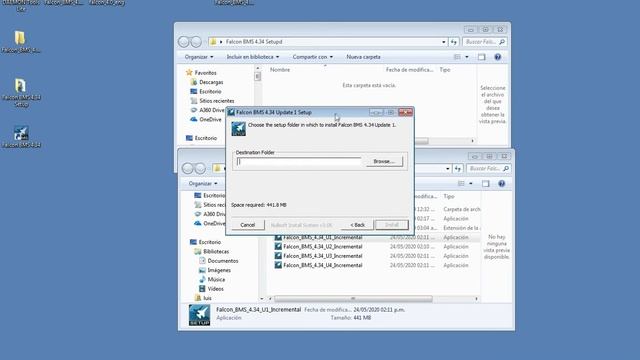Change view icon in lower Explorer window
640x360 pixels.
point(461,184)
